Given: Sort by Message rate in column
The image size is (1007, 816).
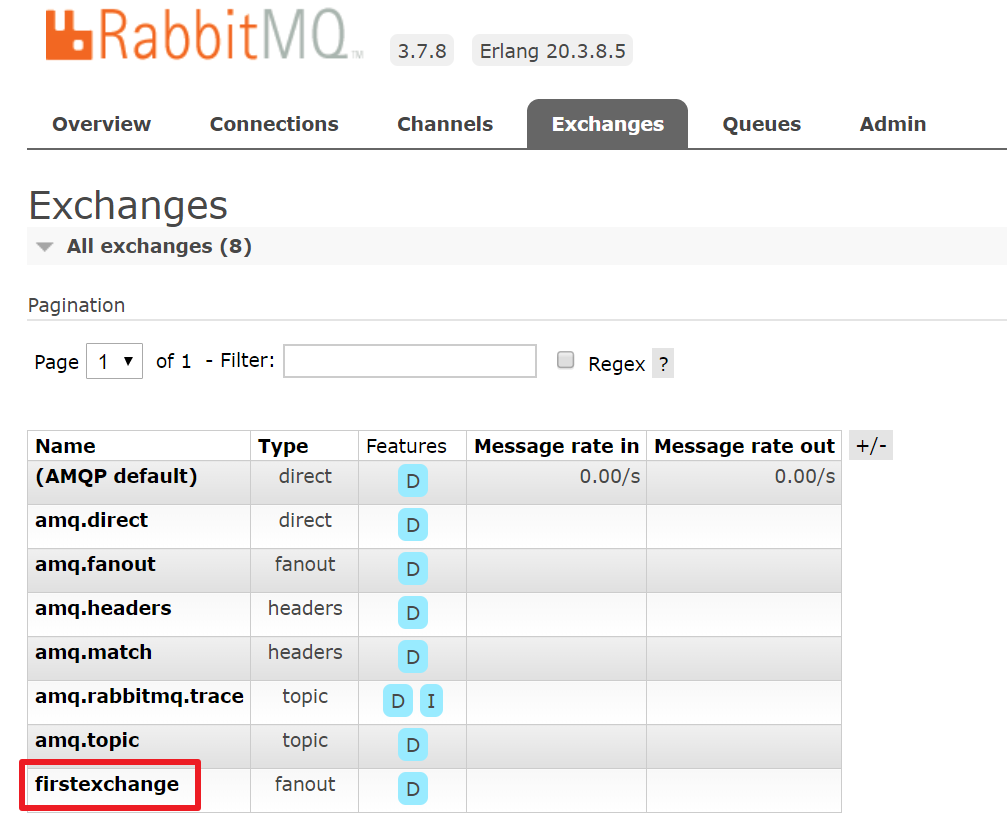Looking at the screenshot, I should tap(557, 446).
